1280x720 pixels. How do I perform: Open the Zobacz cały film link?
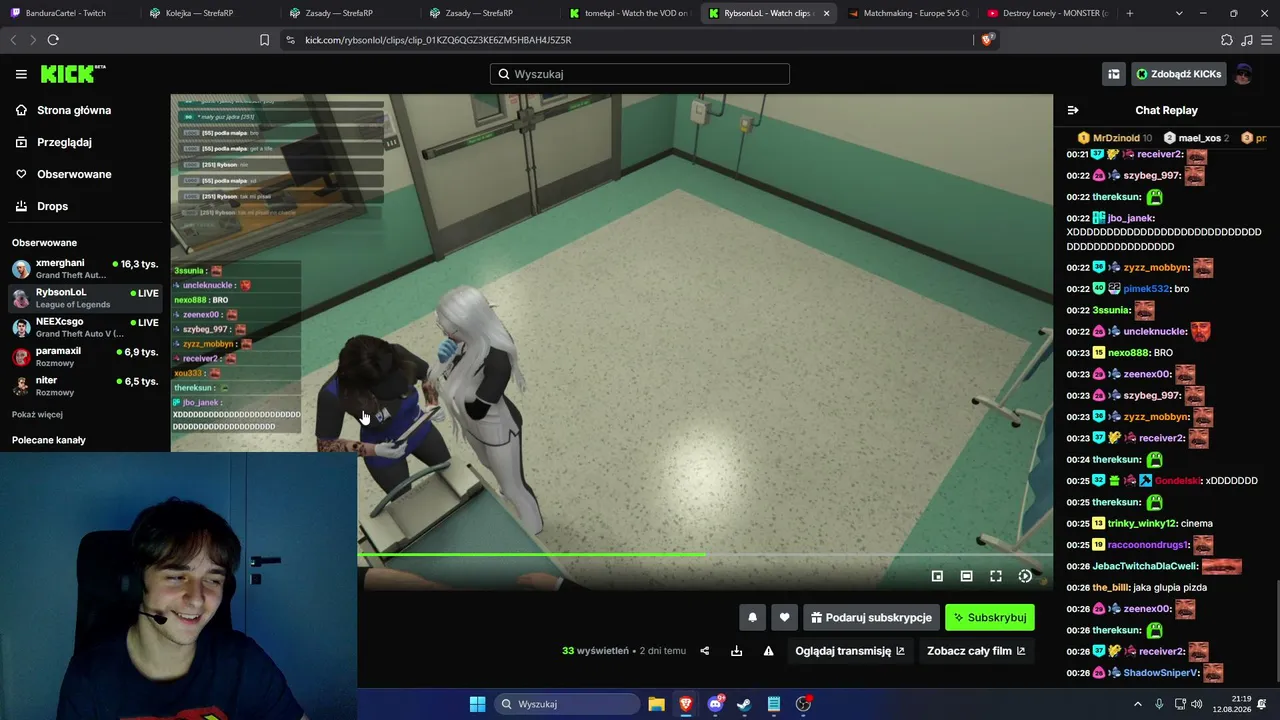tap(976, 651)
